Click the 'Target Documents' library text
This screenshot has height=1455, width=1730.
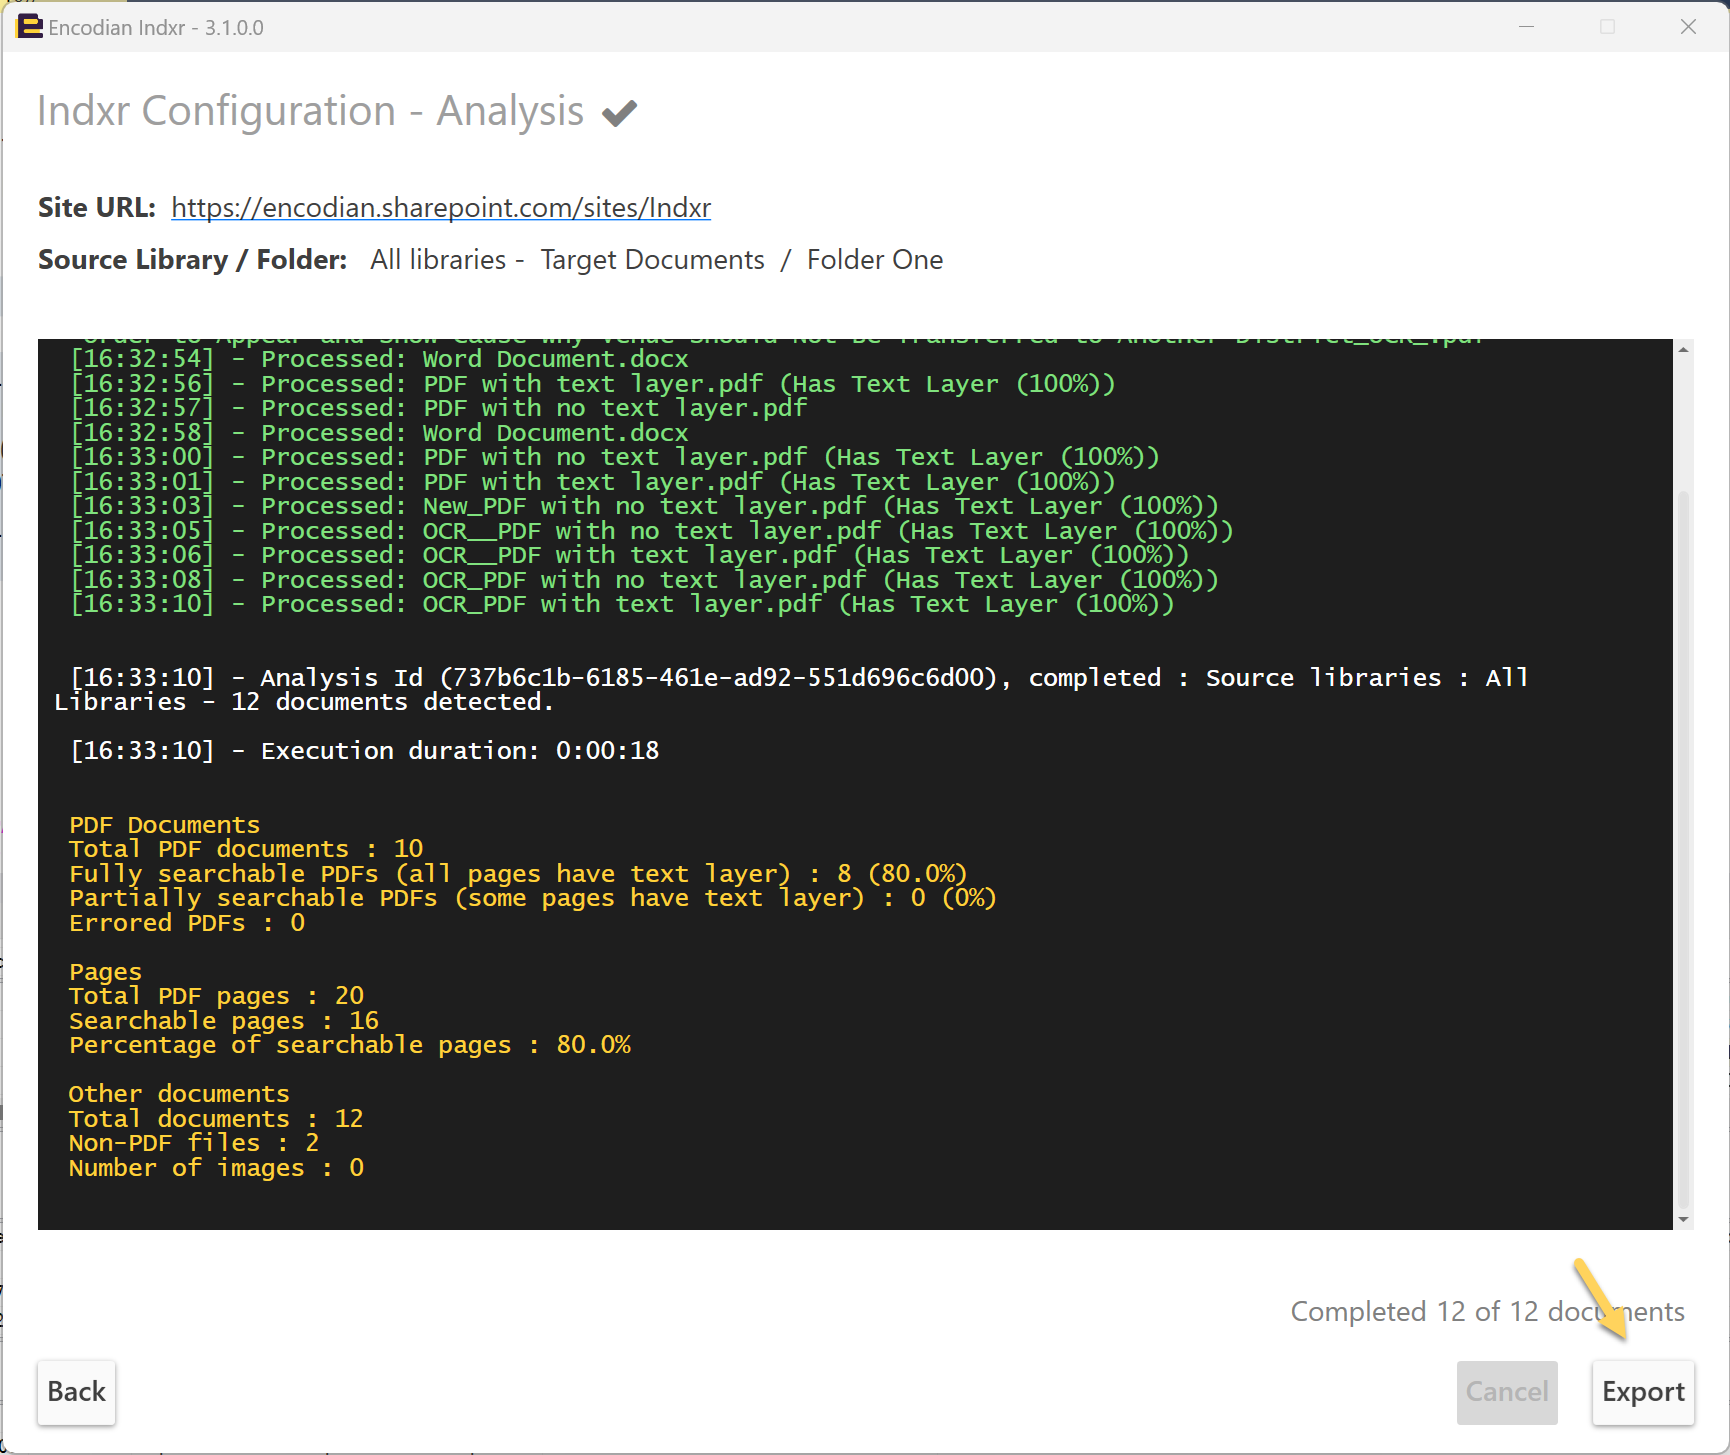pos(653,260)
